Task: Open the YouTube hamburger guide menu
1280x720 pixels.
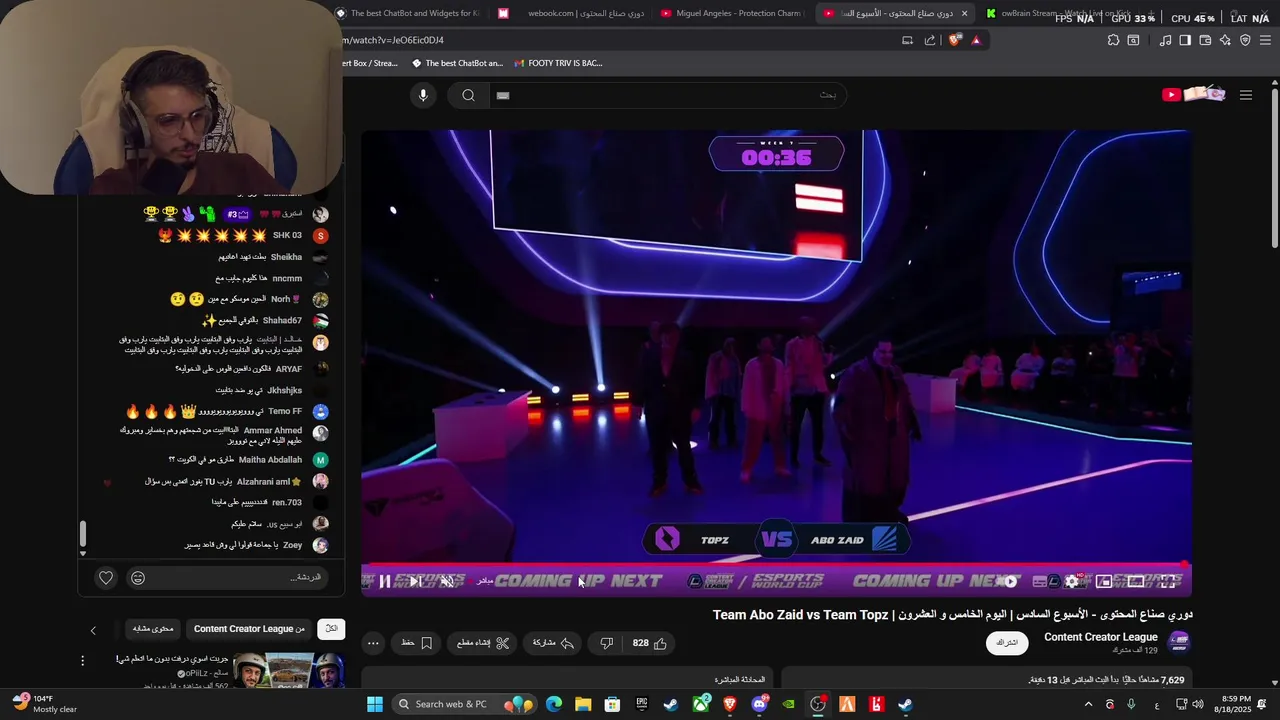Action: pos(1246,95)
